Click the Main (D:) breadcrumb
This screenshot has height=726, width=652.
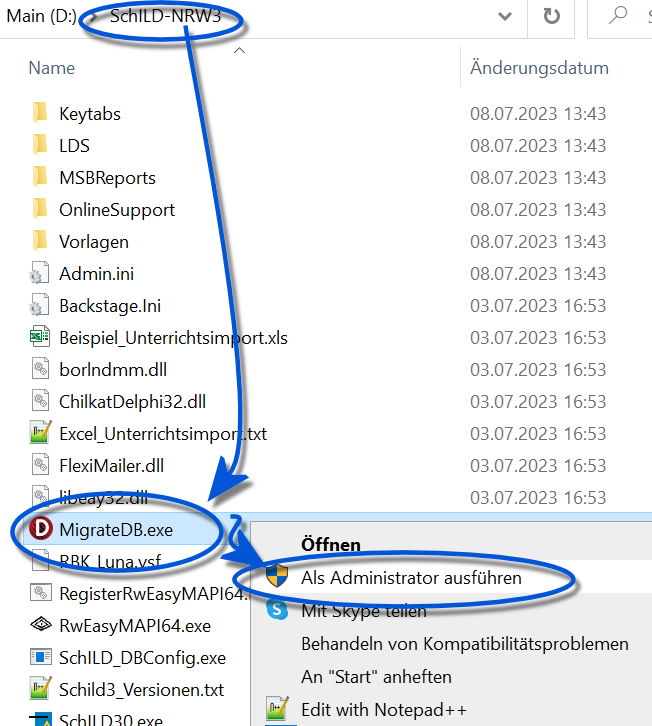click(41, 16)
